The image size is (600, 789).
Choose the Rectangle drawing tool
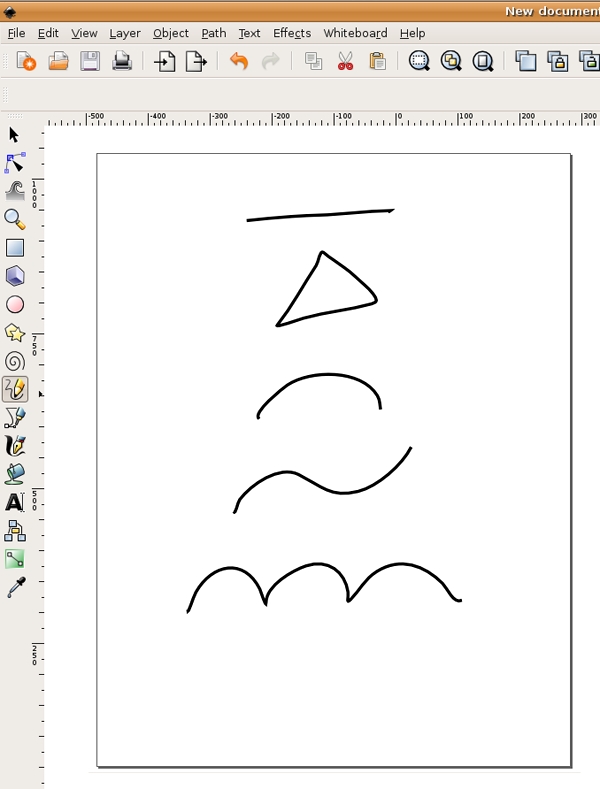tap(14, 248)
